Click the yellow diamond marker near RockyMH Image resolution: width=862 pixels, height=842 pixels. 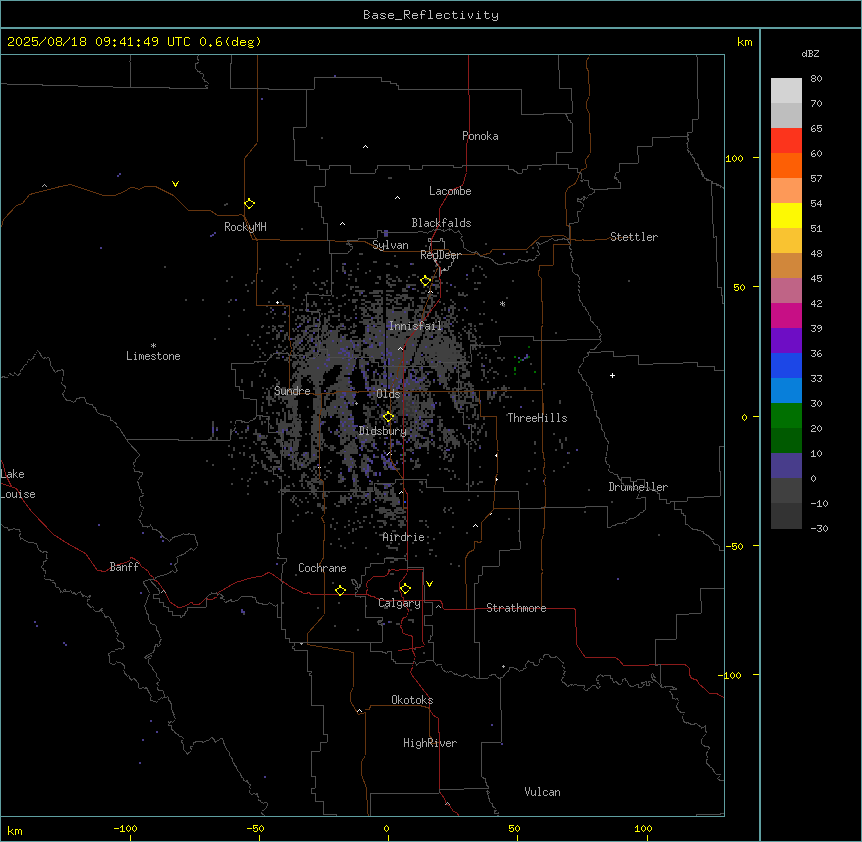tap(249, 204)
